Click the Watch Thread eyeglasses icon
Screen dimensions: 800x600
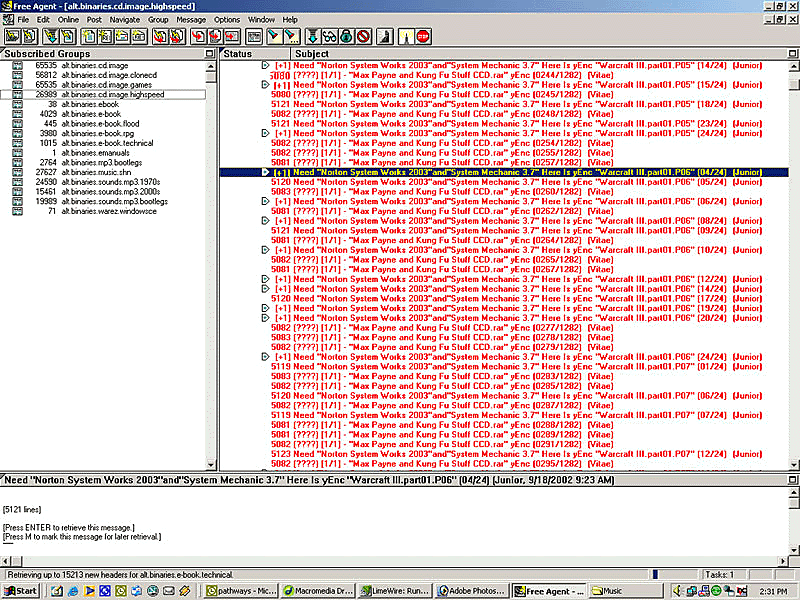329,36
